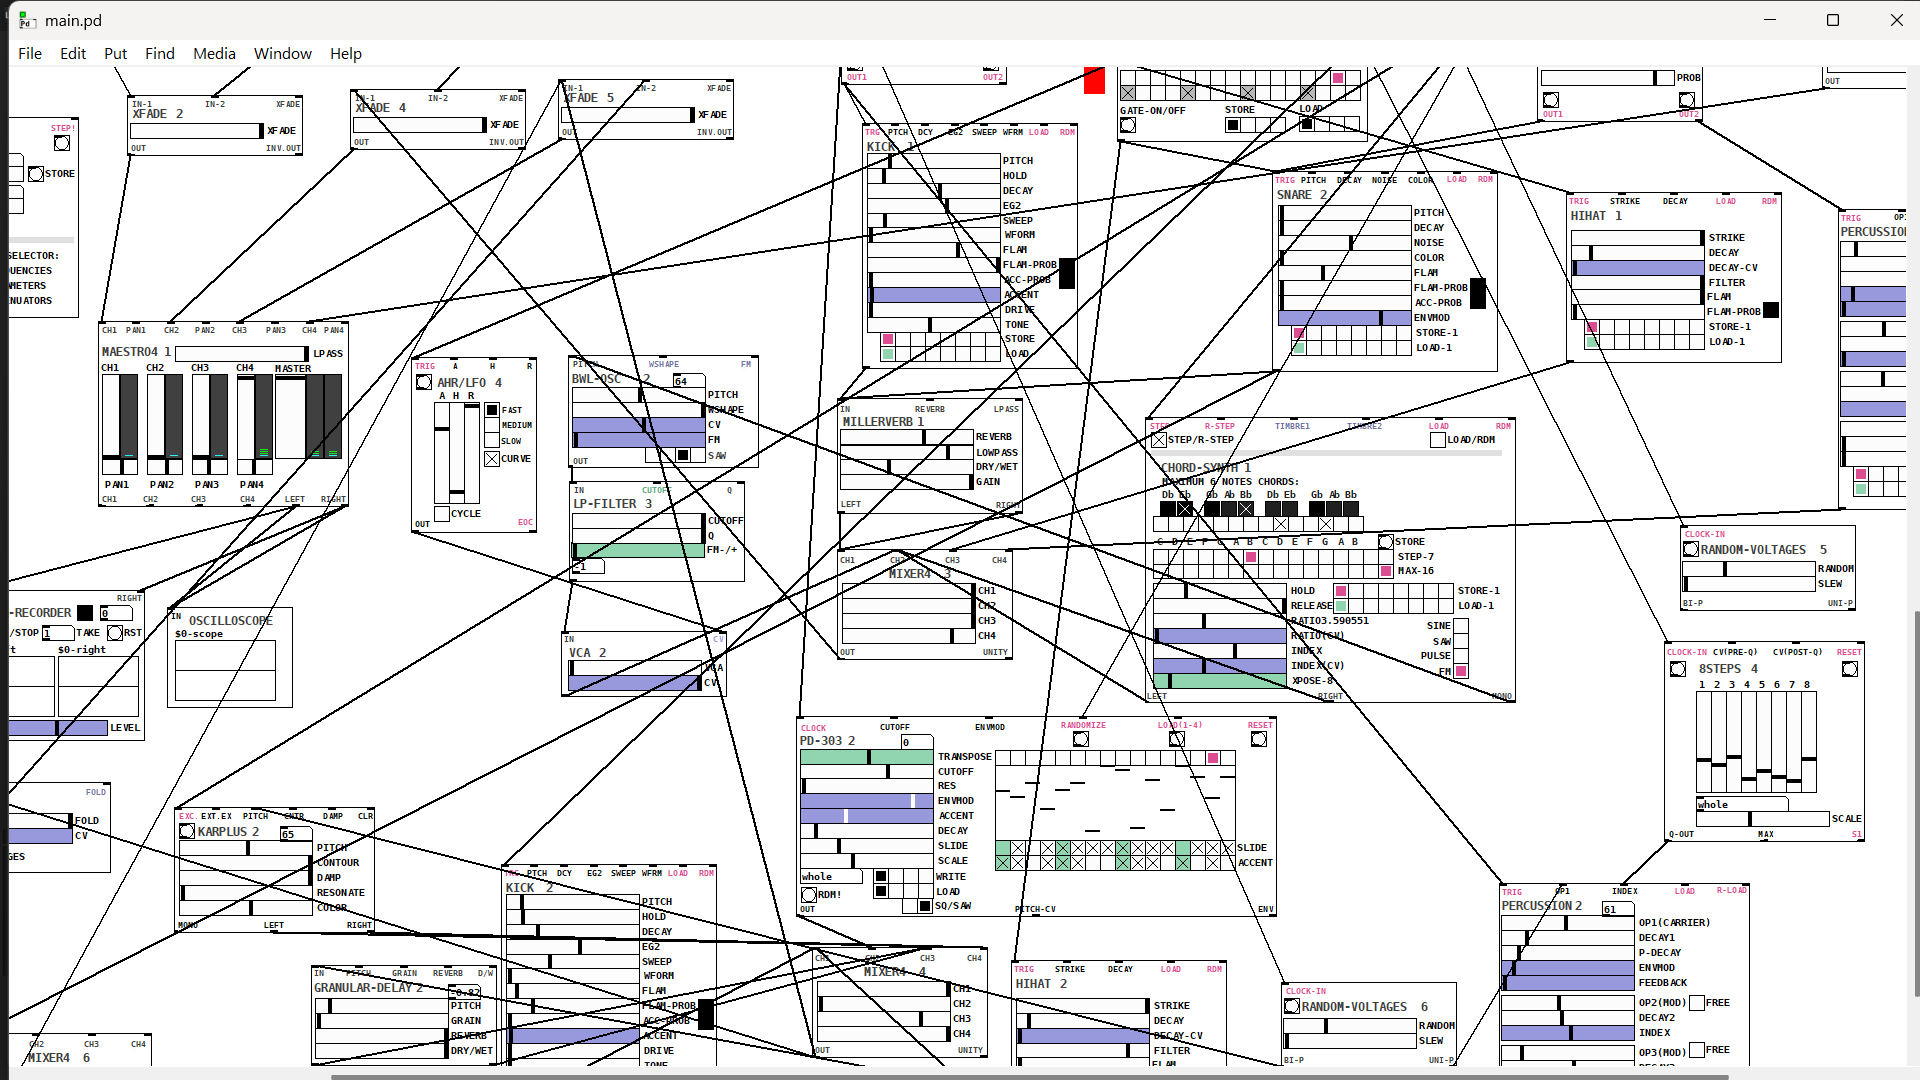Trigger the STEP! bang
1920x1080 pixels.
[62, 143]
